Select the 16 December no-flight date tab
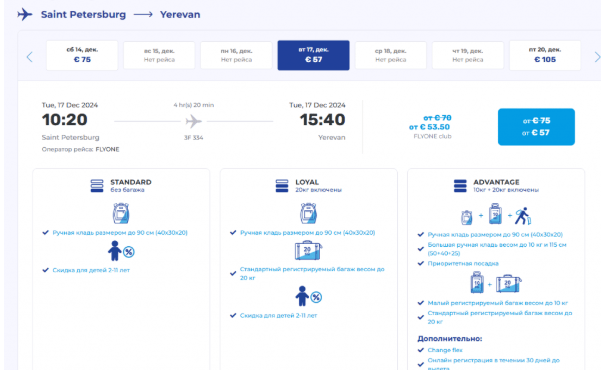The height and width of the screenshot is (377, 601). [236, 56]
